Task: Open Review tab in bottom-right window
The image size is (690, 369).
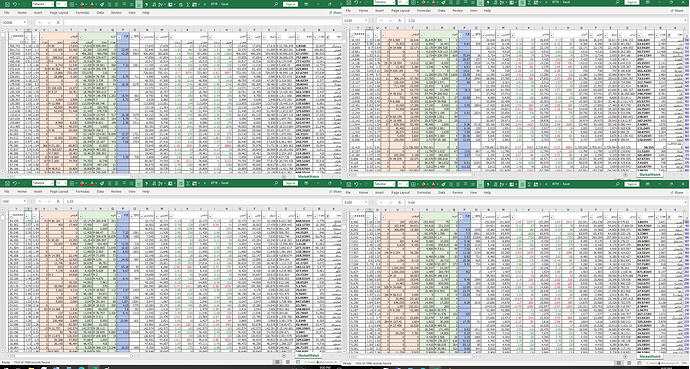Action: point(457,193)
